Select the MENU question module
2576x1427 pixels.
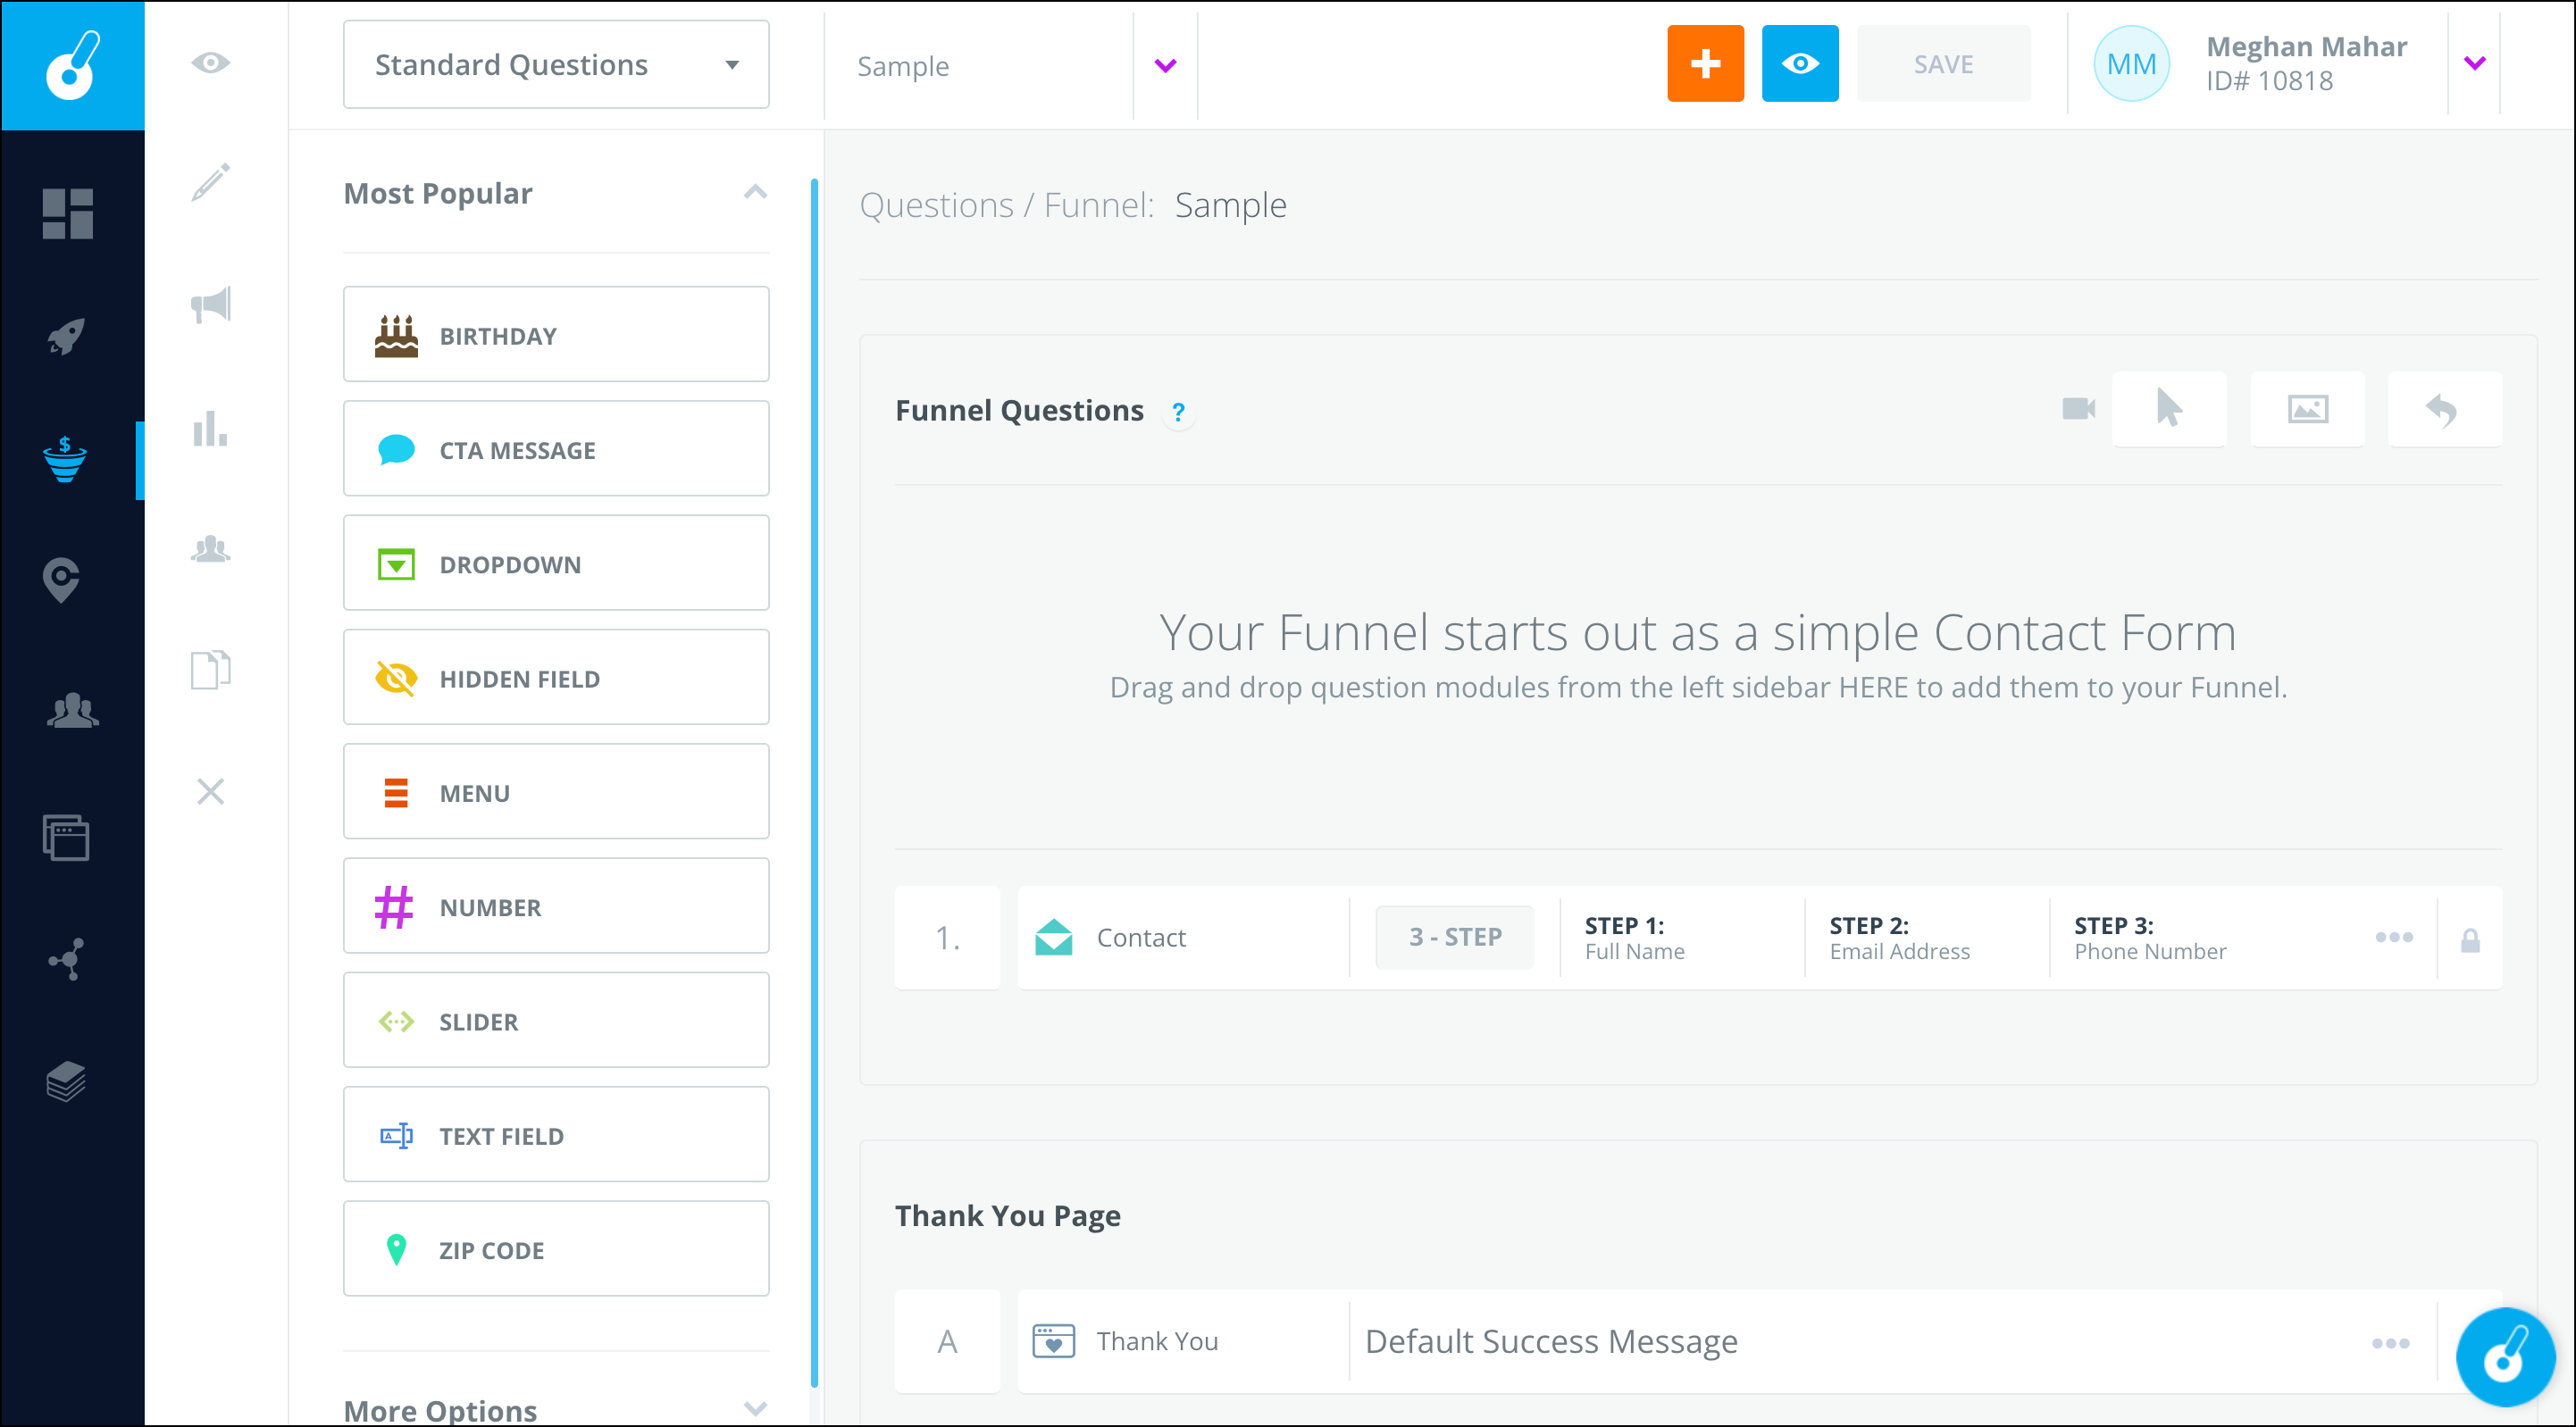click(556, 792)
